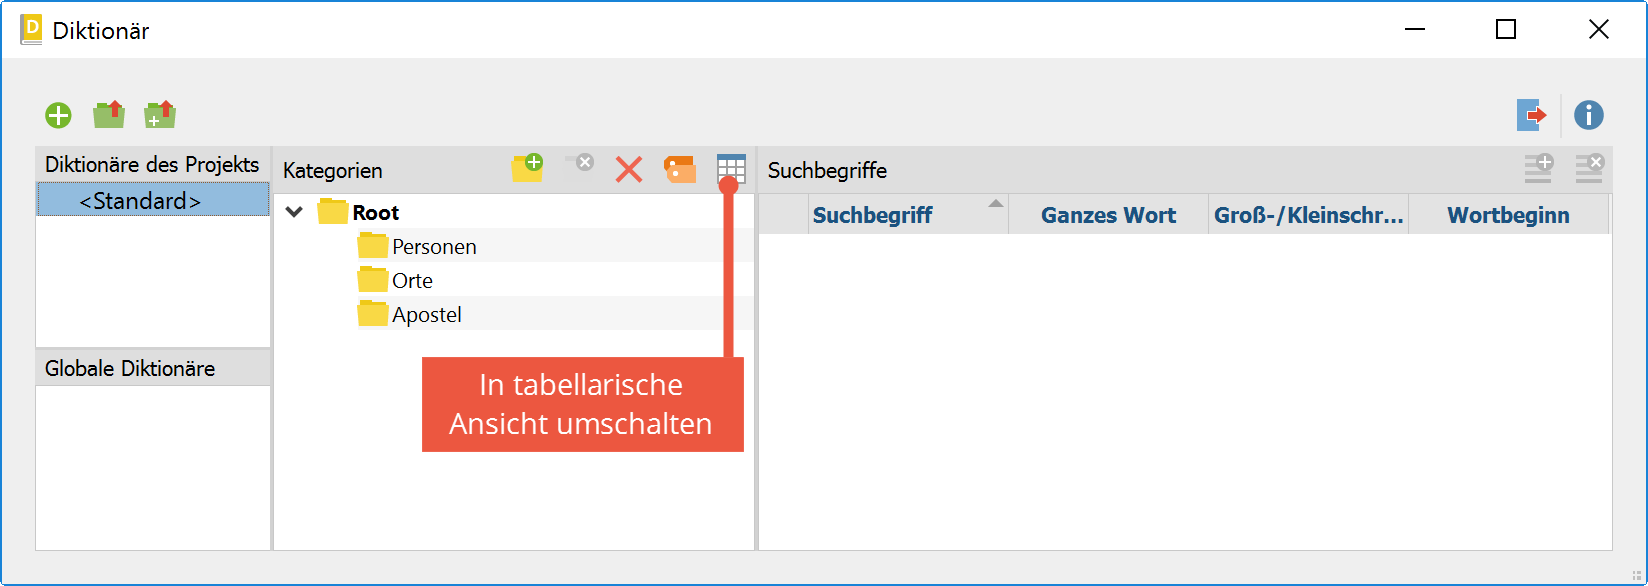Switch to tabular view icon
Screen dimensions: 1648x586
point(731,169)
